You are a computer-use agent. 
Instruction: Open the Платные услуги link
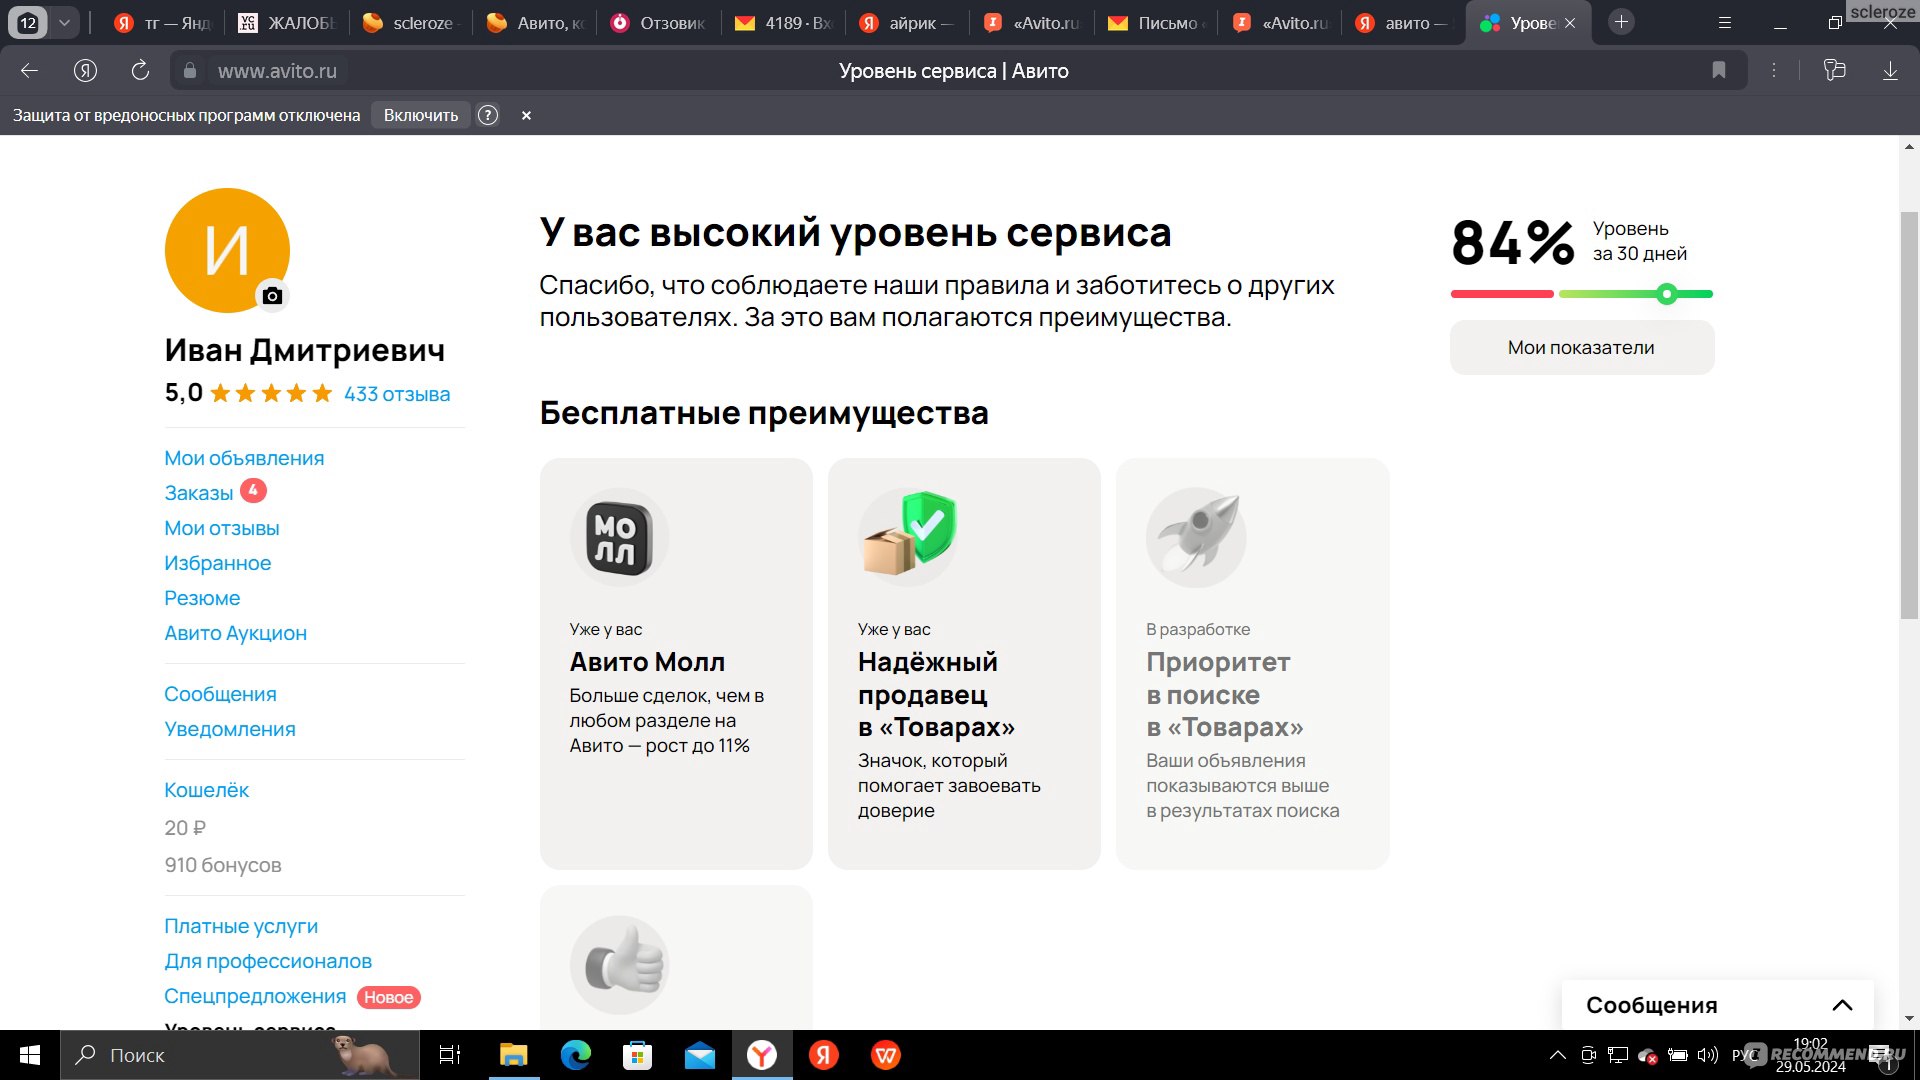pos(241,926)
